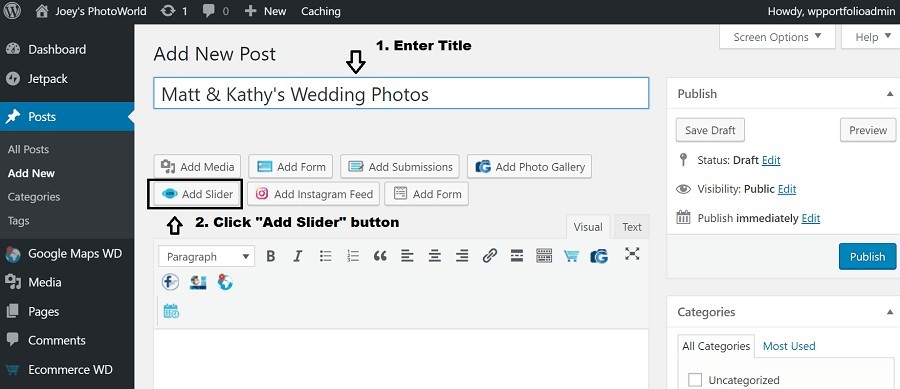Open Paragraph format dropdown

click(x=206, y=256)
